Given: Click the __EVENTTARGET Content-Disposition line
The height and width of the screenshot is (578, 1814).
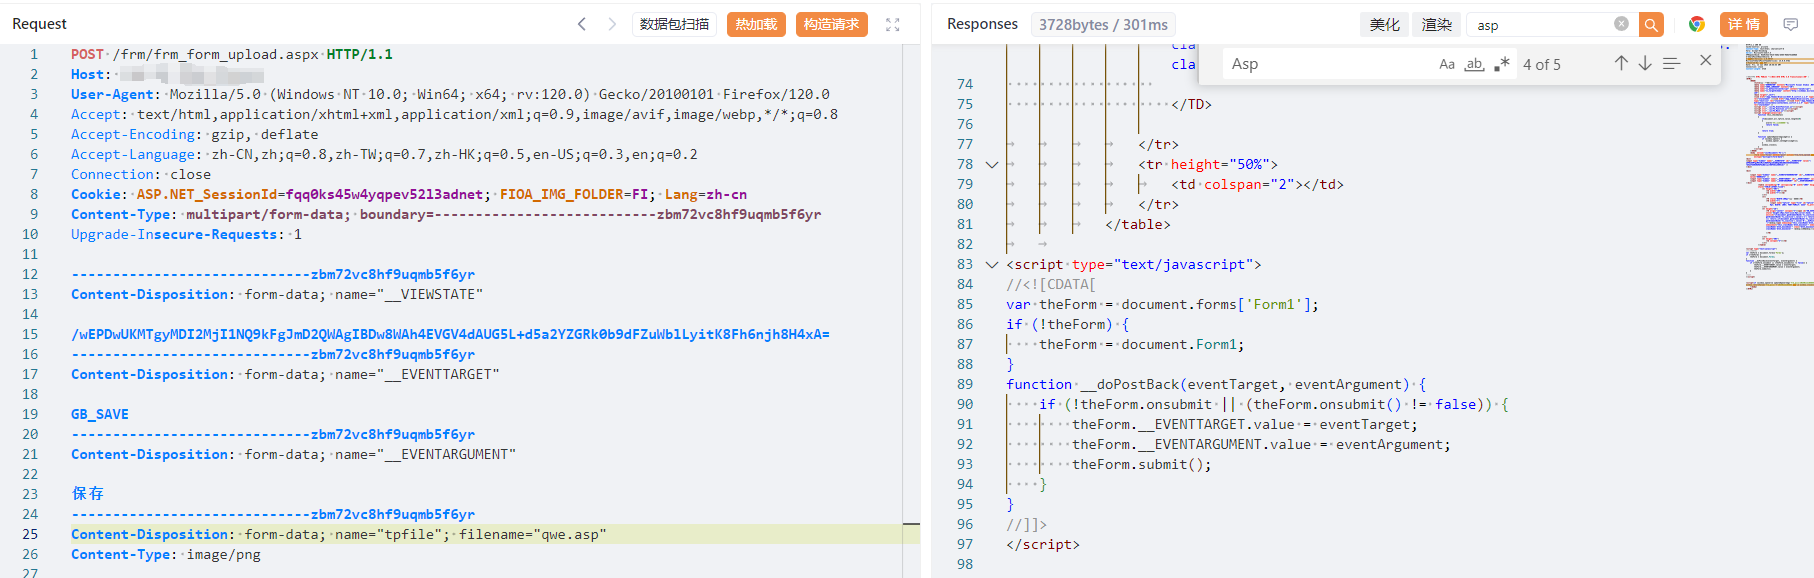Looking at the screenshot, I should point(285,375).
